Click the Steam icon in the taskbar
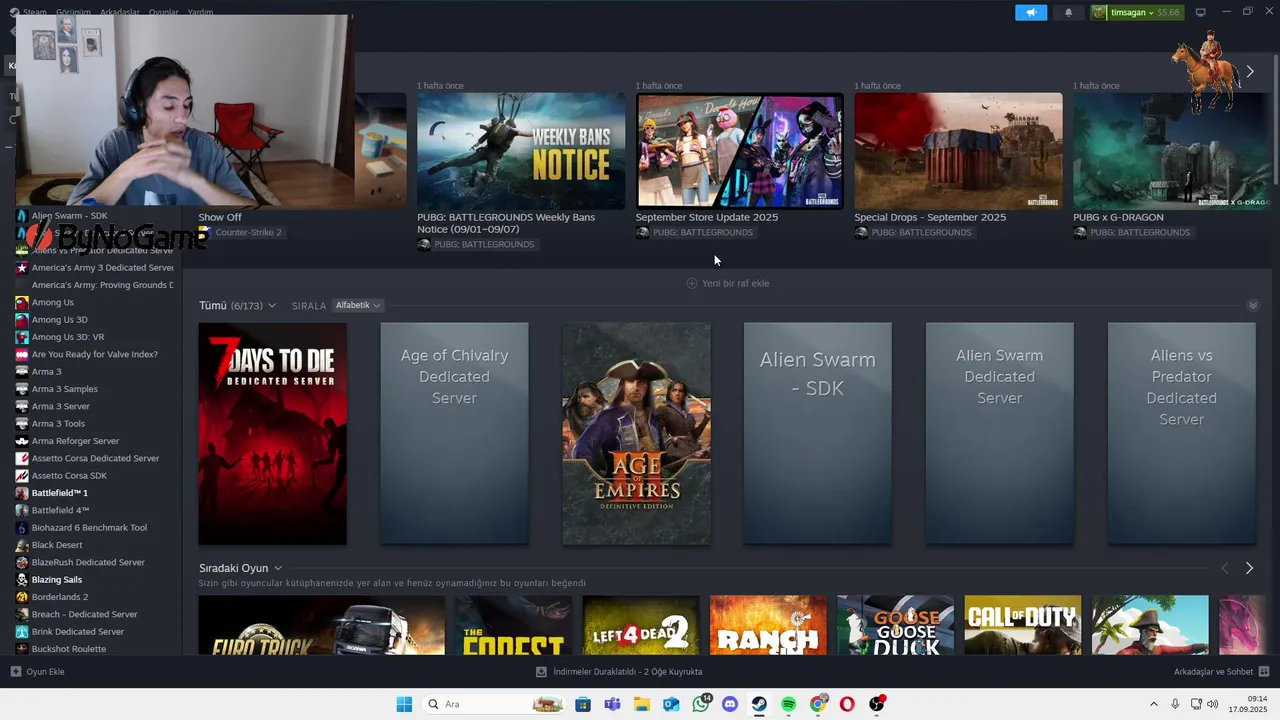 coord(759,704)
